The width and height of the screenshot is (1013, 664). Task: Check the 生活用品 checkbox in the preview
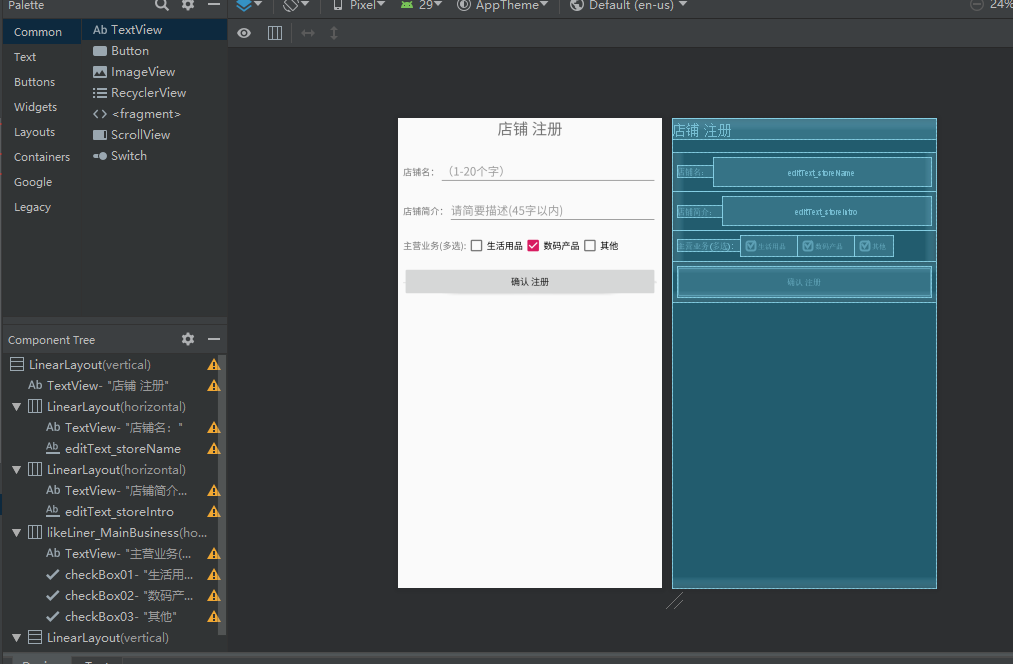[476, 244]
